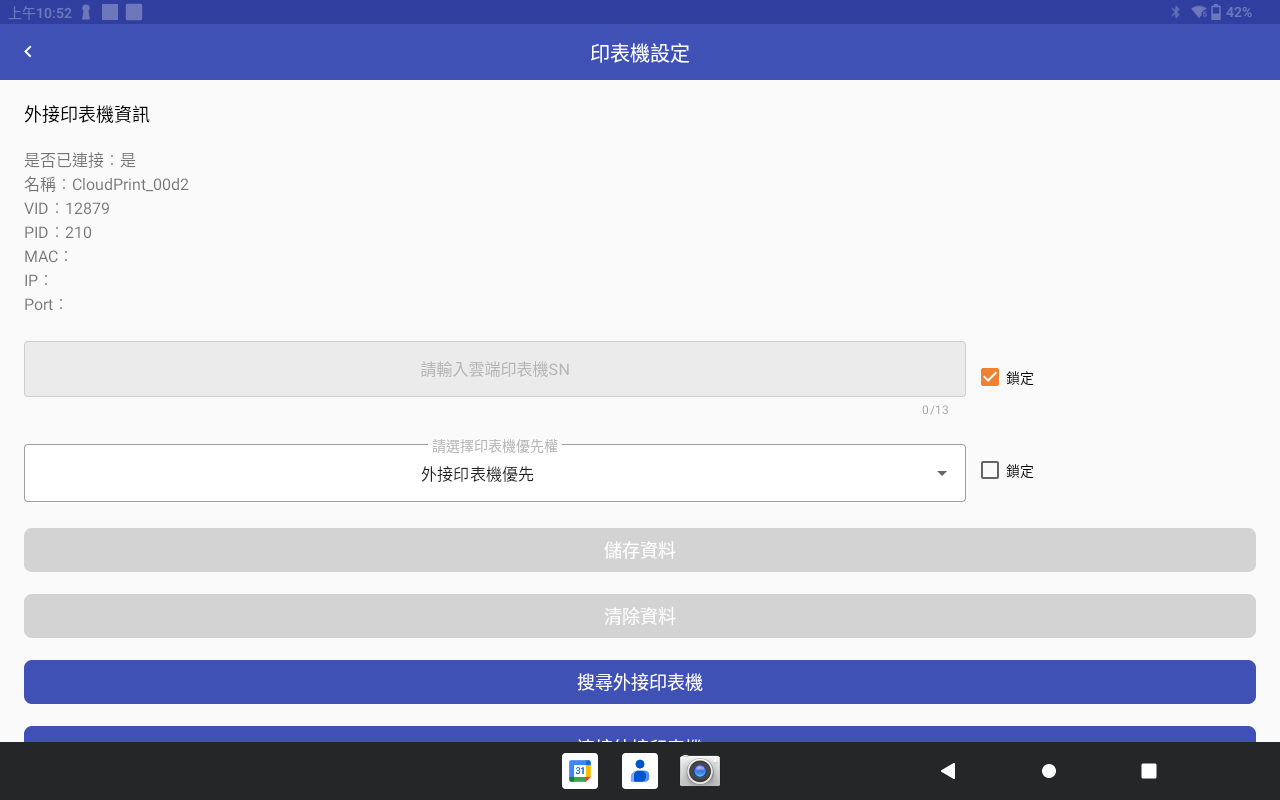Click the dropdown arrow for printer priority
Viewport: 1280px width, 800px height.
pyautogui.click(x=942, y=474)
